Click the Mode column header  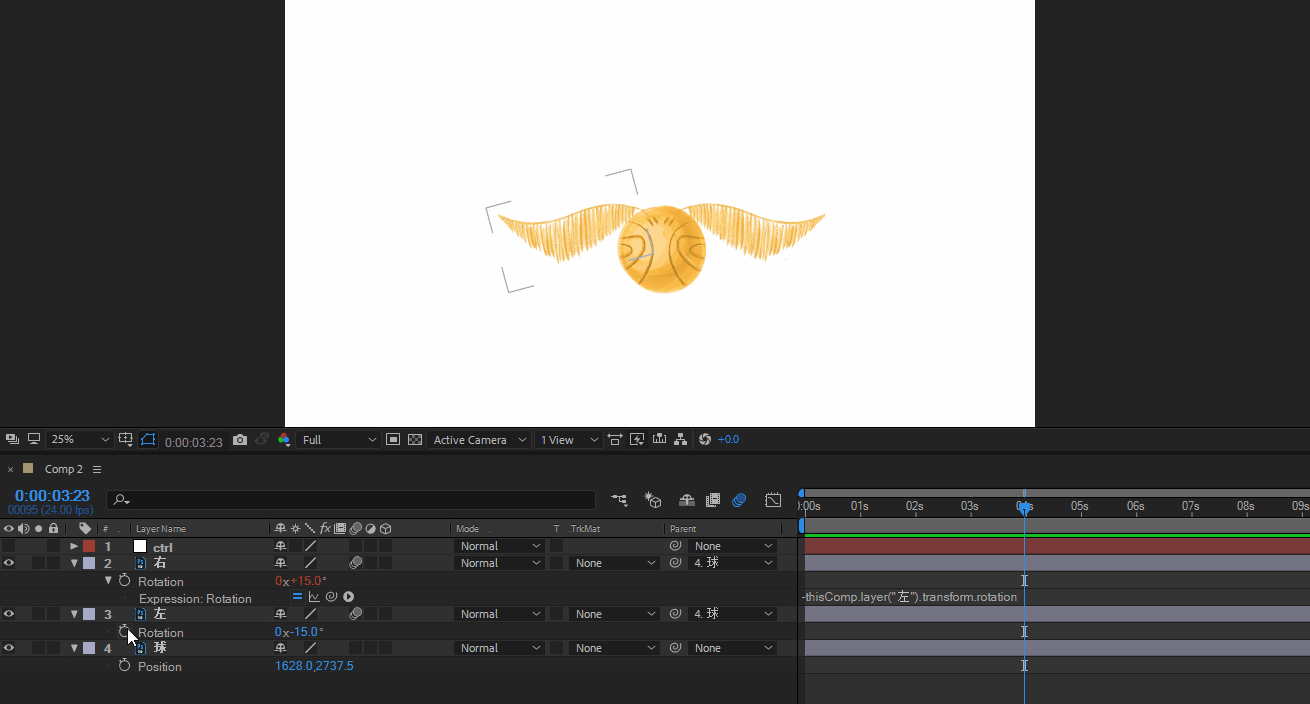467,529
